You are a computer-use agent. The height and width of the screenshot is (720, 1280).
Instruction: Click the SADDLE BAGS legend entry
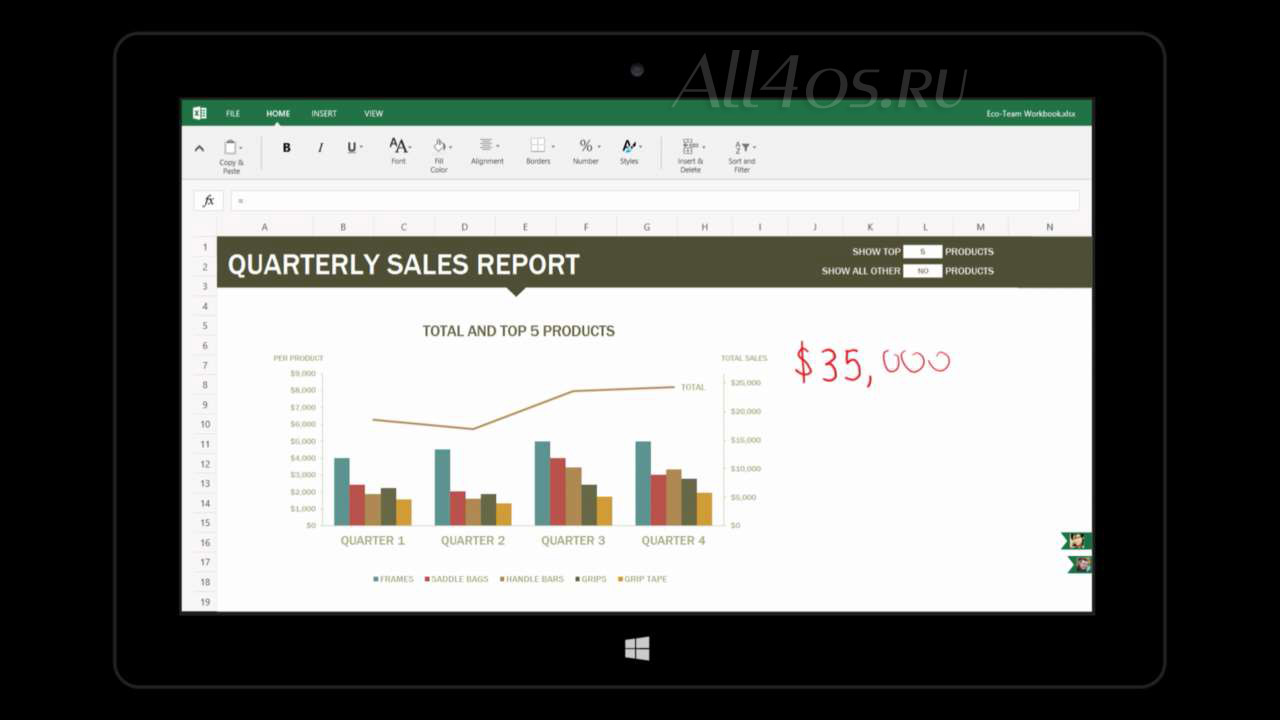click(x=457, y=579)
